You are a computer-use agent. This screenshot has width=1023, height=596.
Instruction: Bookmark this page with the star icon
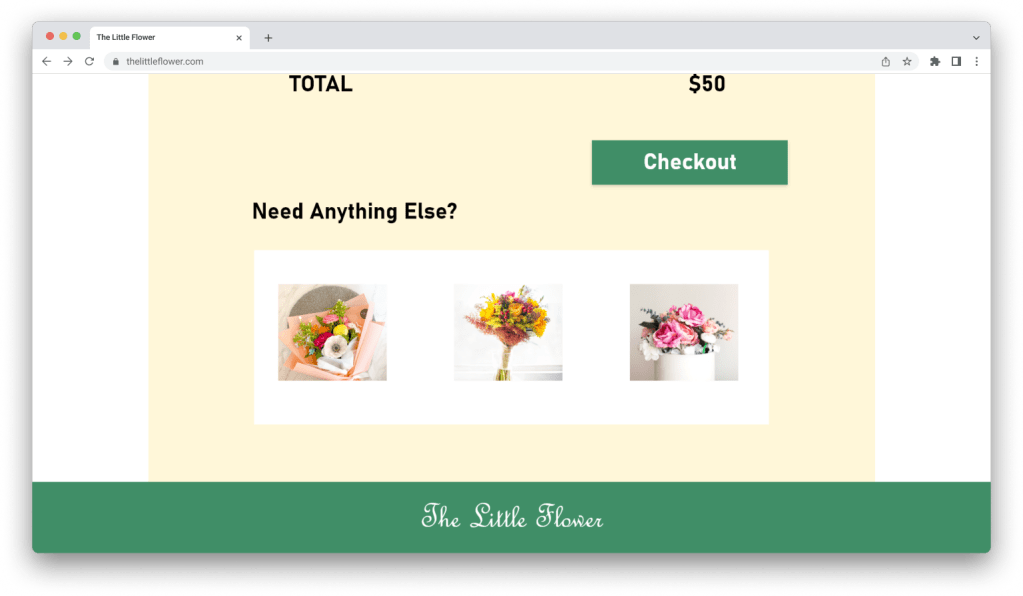tap(907, 61)
